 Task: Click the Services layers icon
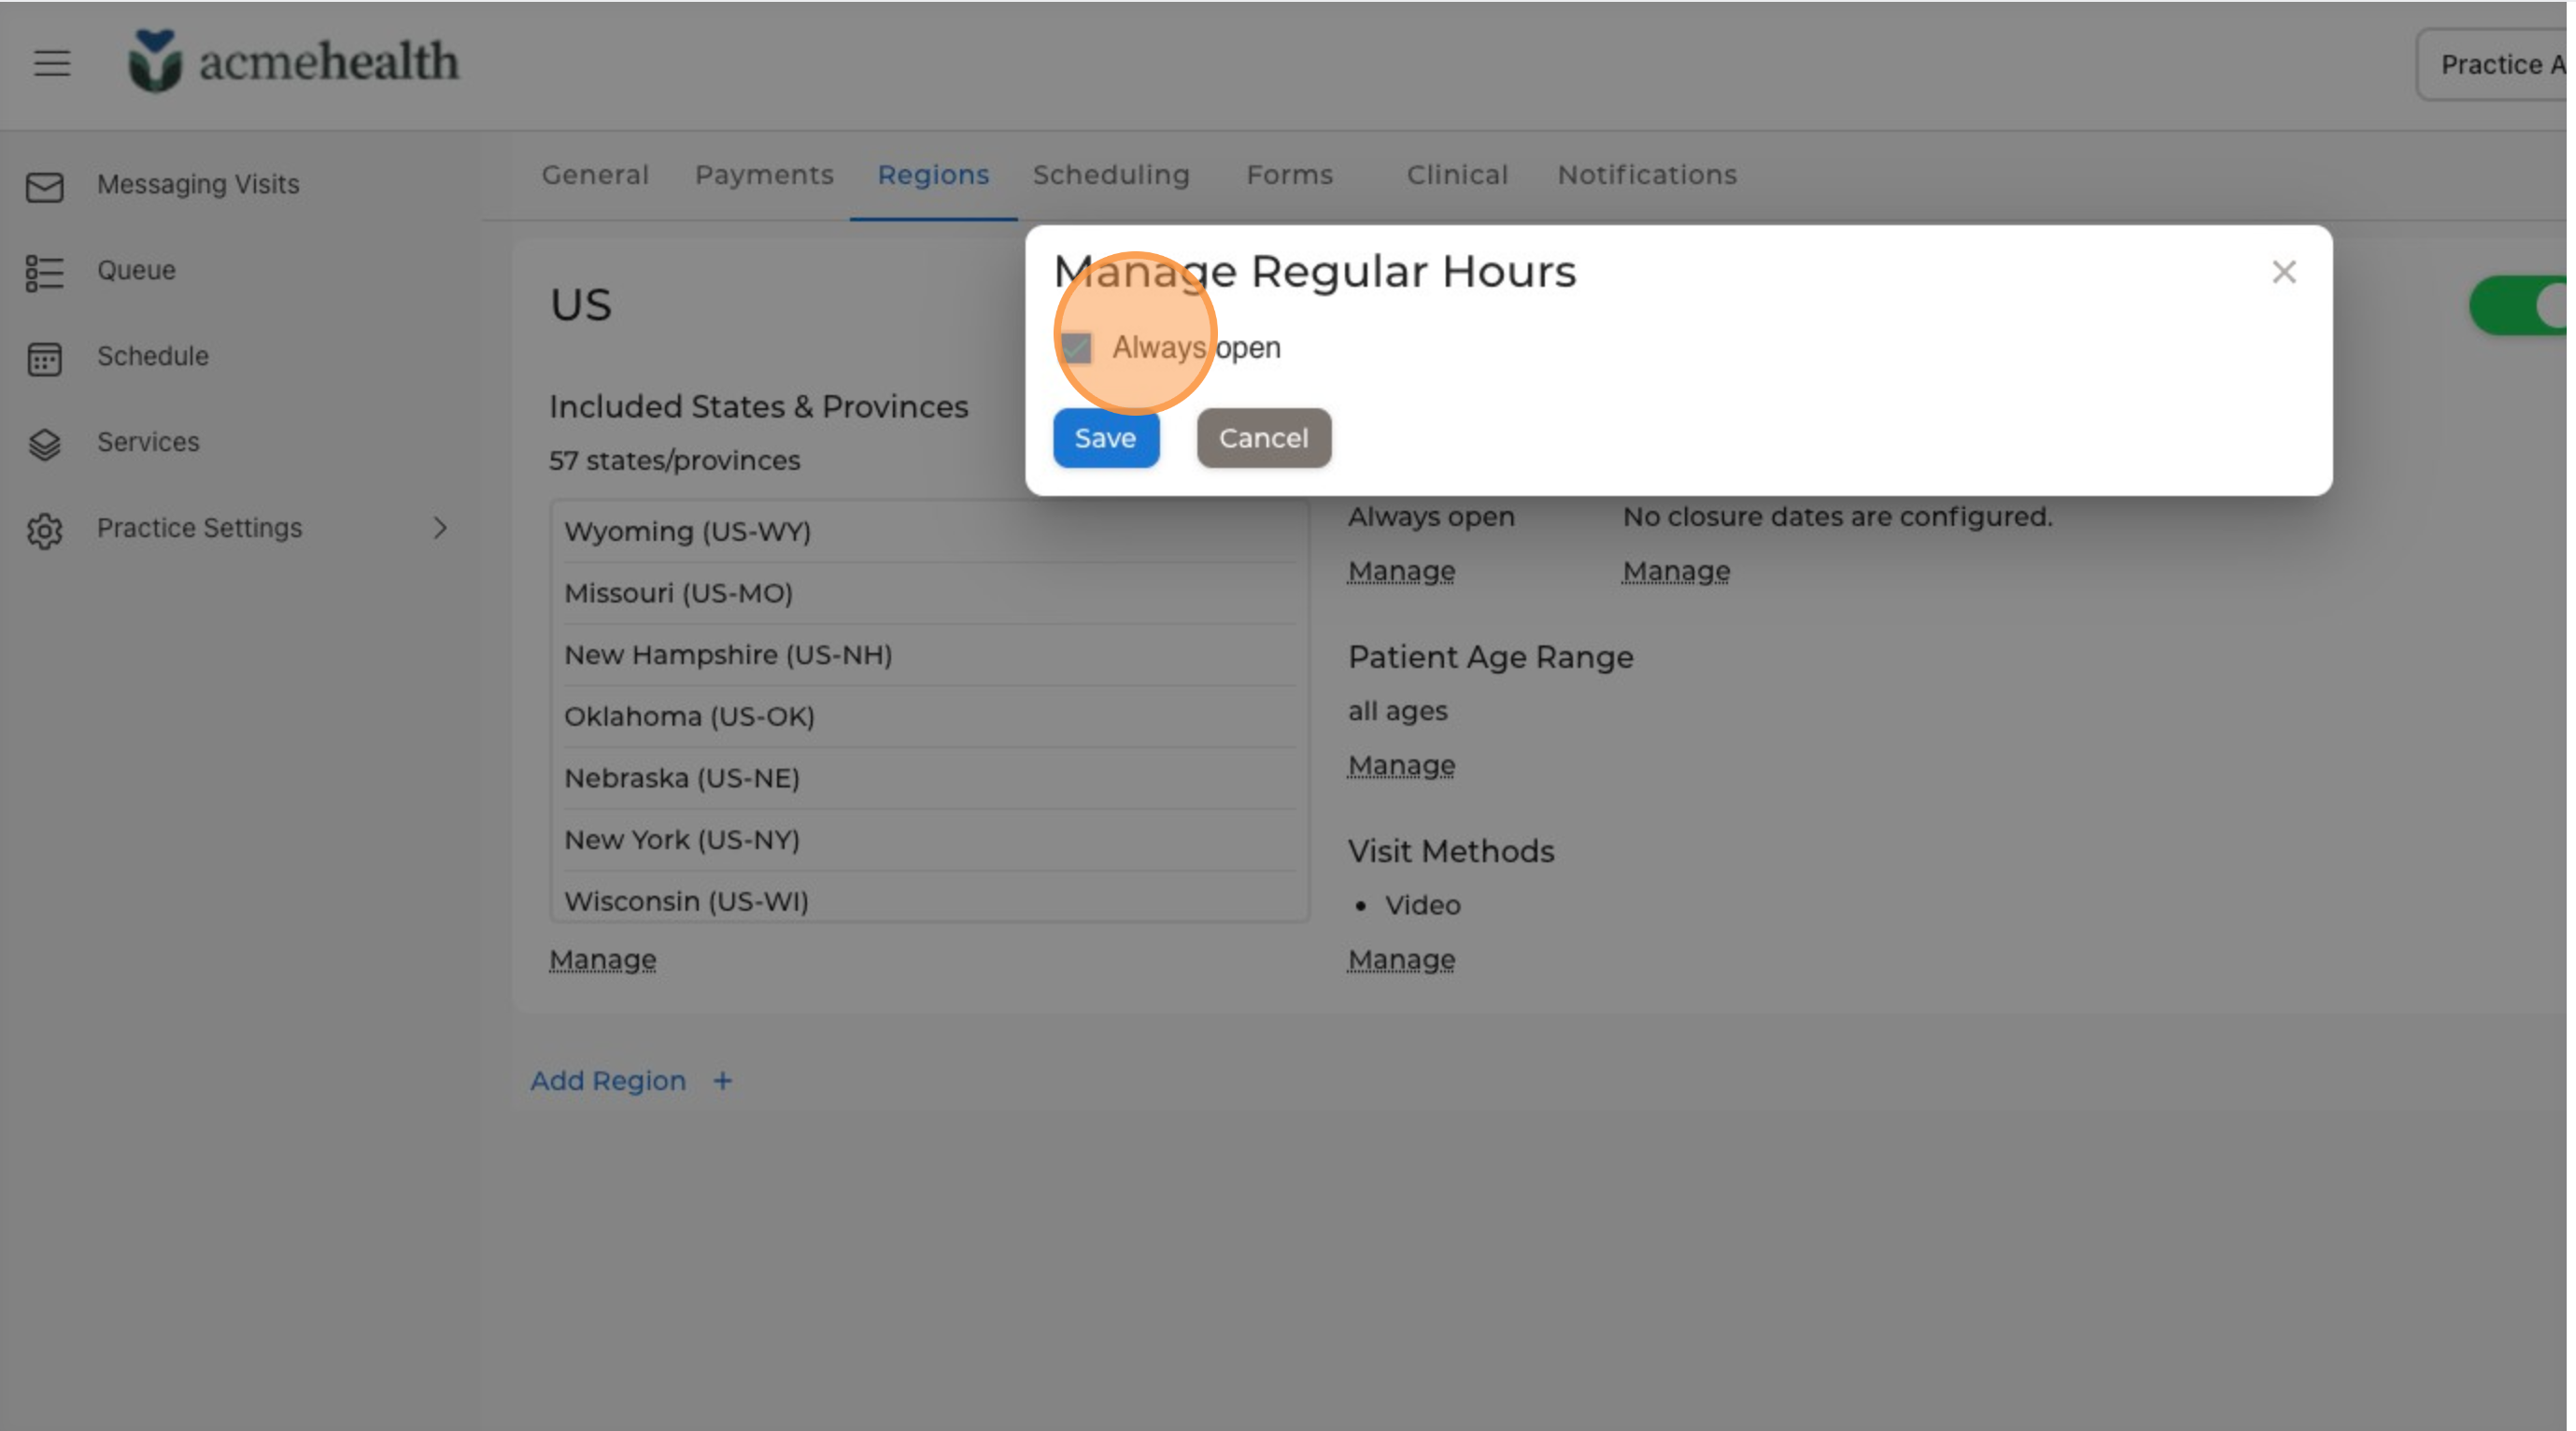click(45, 444)
